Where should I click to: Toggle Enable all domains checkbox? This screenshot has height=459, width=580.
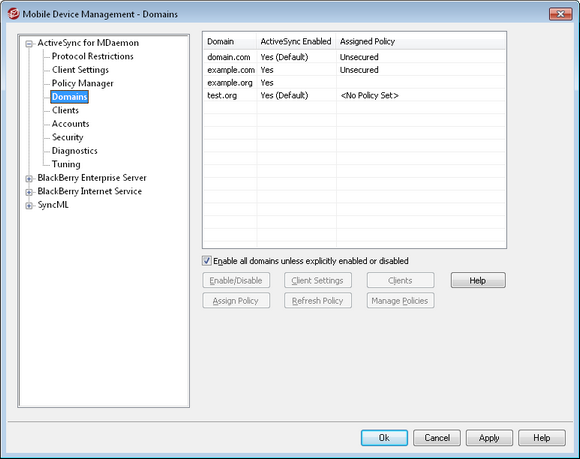[207, 261]
